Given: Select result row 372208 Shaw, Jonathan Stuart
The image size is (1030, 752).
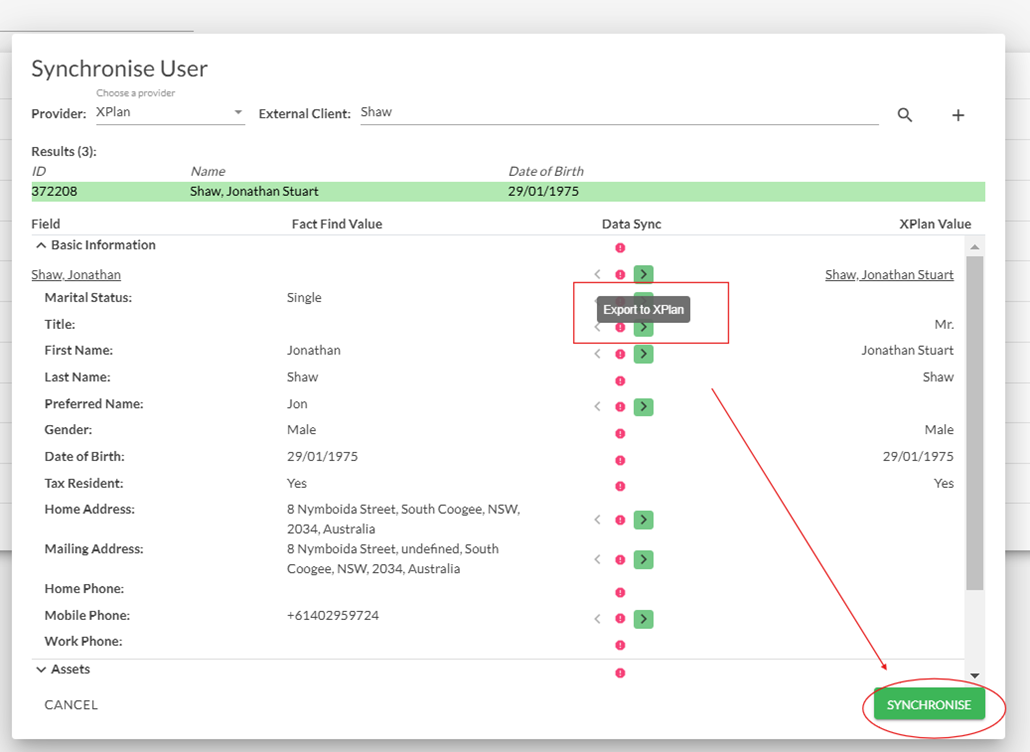Looking at the screenshot, I should point(508,191).
